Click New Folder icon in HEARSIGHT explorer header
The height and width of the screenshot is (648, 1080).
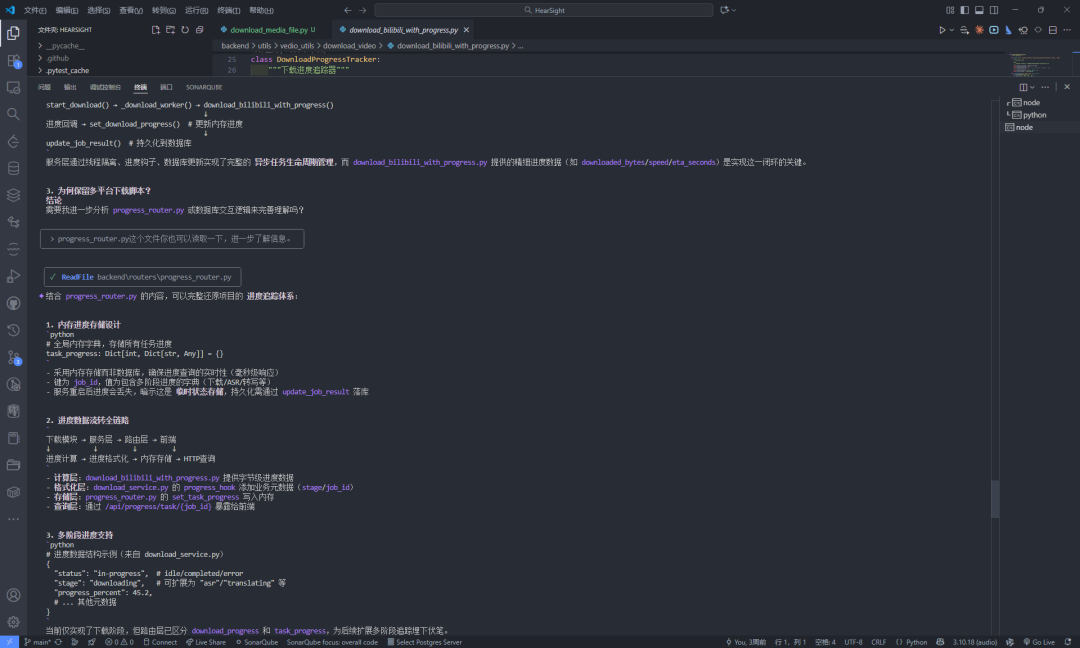point(170,30)
